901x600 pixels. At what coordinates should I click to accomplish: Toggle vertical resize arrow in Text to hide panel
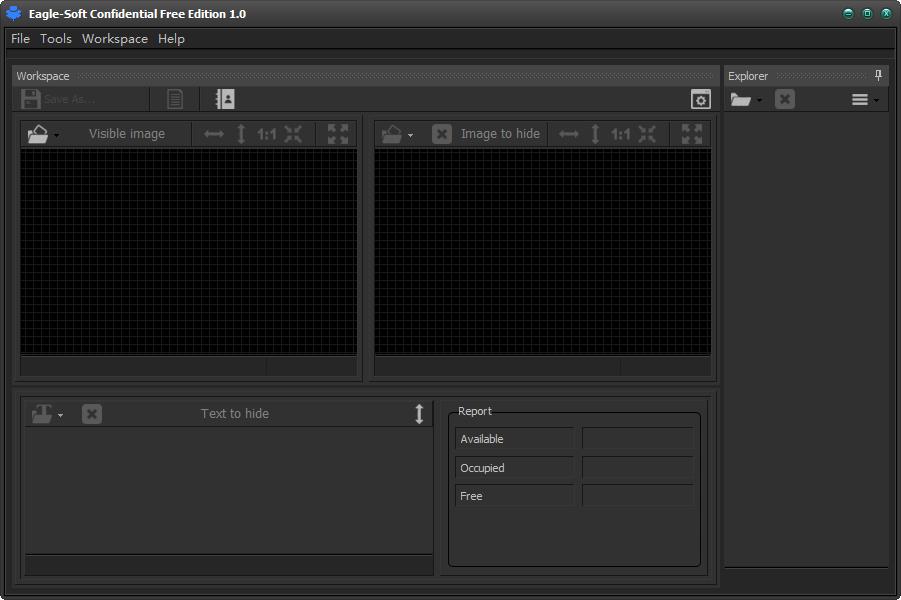point(419,414)
